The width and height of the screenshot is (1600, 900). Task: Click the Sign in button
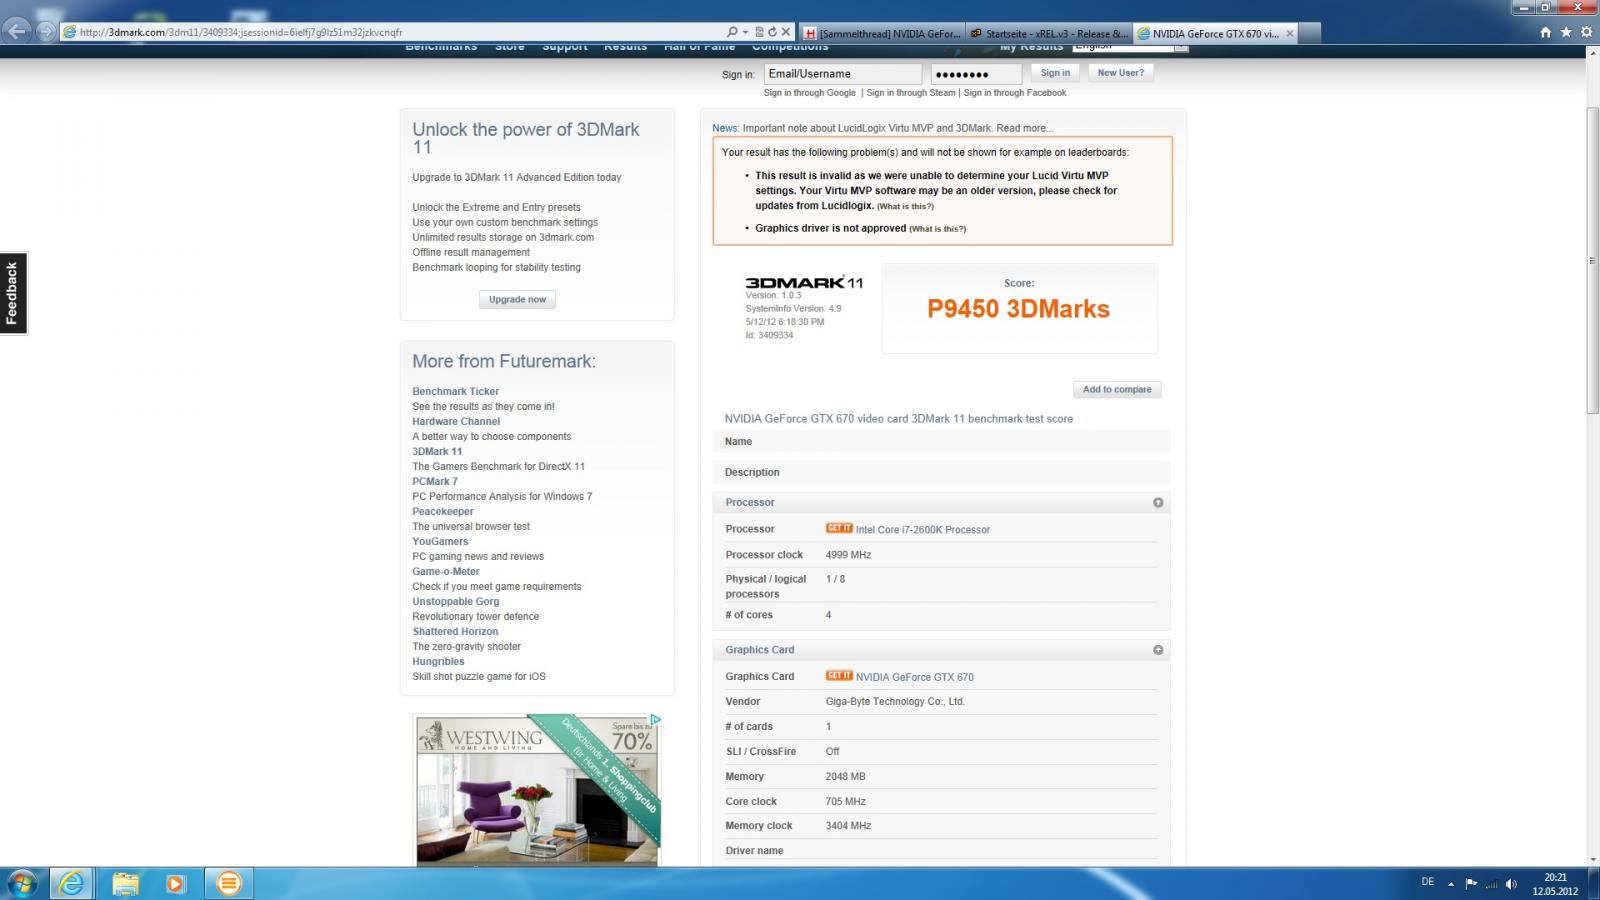[x=1055, y=73]
